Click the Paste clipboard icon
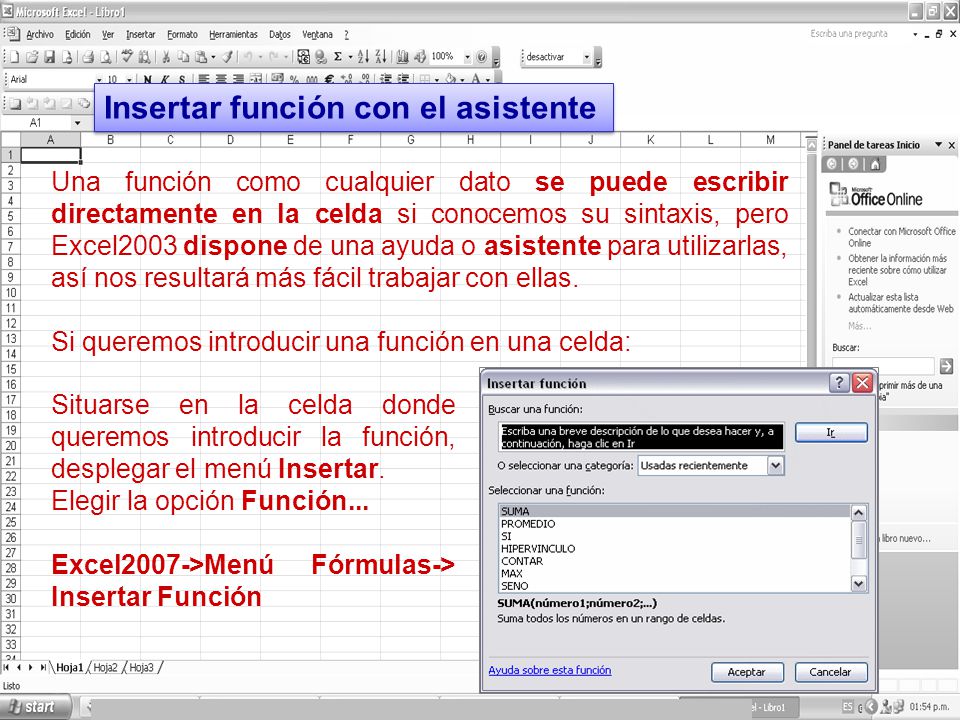Screen dimensions: 960x720 (200, 57)
